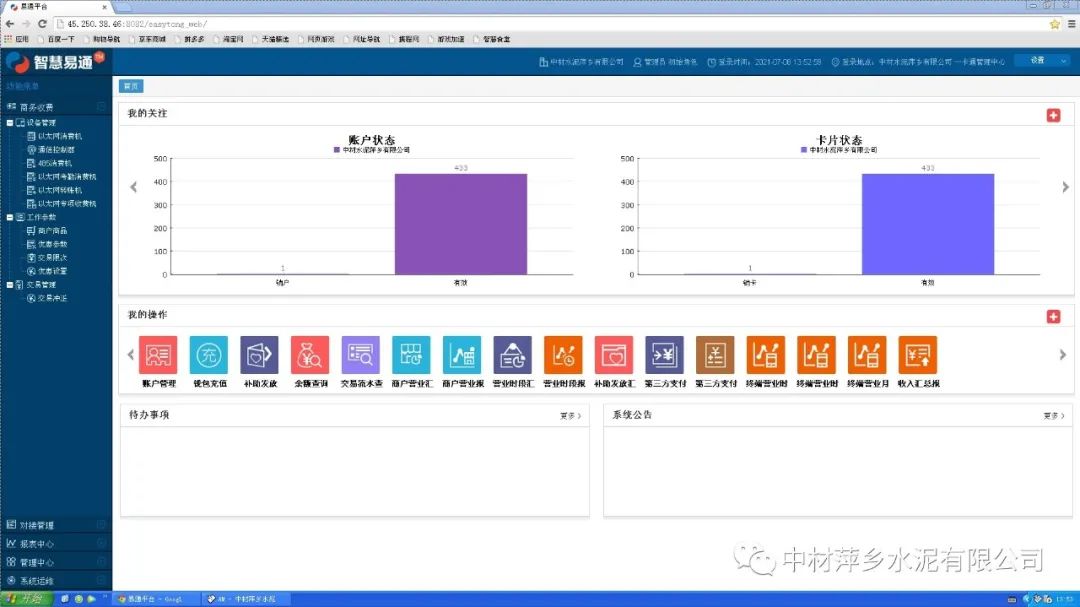The image size is (1080, 607).
Task: Collapse the 设备管理 tree node
Action: tap(10, 122)
